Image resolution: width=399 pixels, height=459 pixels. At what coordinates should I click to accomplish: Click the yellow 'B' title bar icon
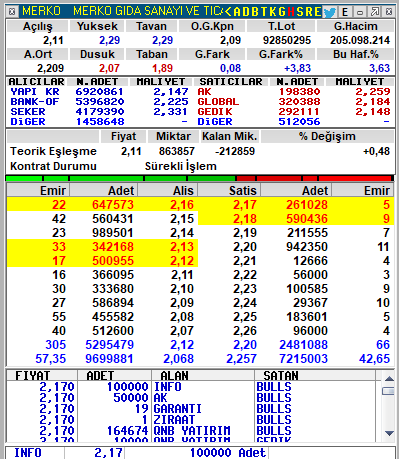pyautogui.click(x=255, y=12)
